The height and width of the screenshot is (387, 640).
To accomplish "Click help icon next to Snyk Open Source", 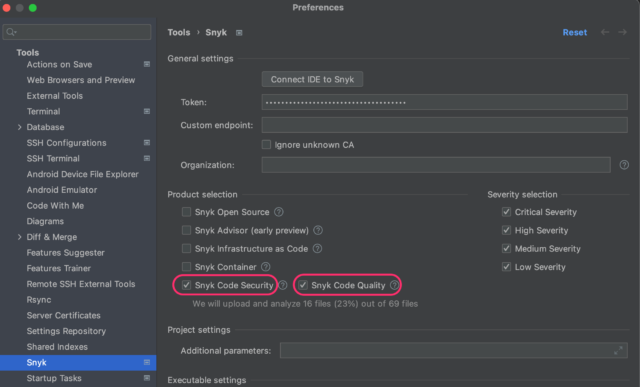I will coord(279,212).
